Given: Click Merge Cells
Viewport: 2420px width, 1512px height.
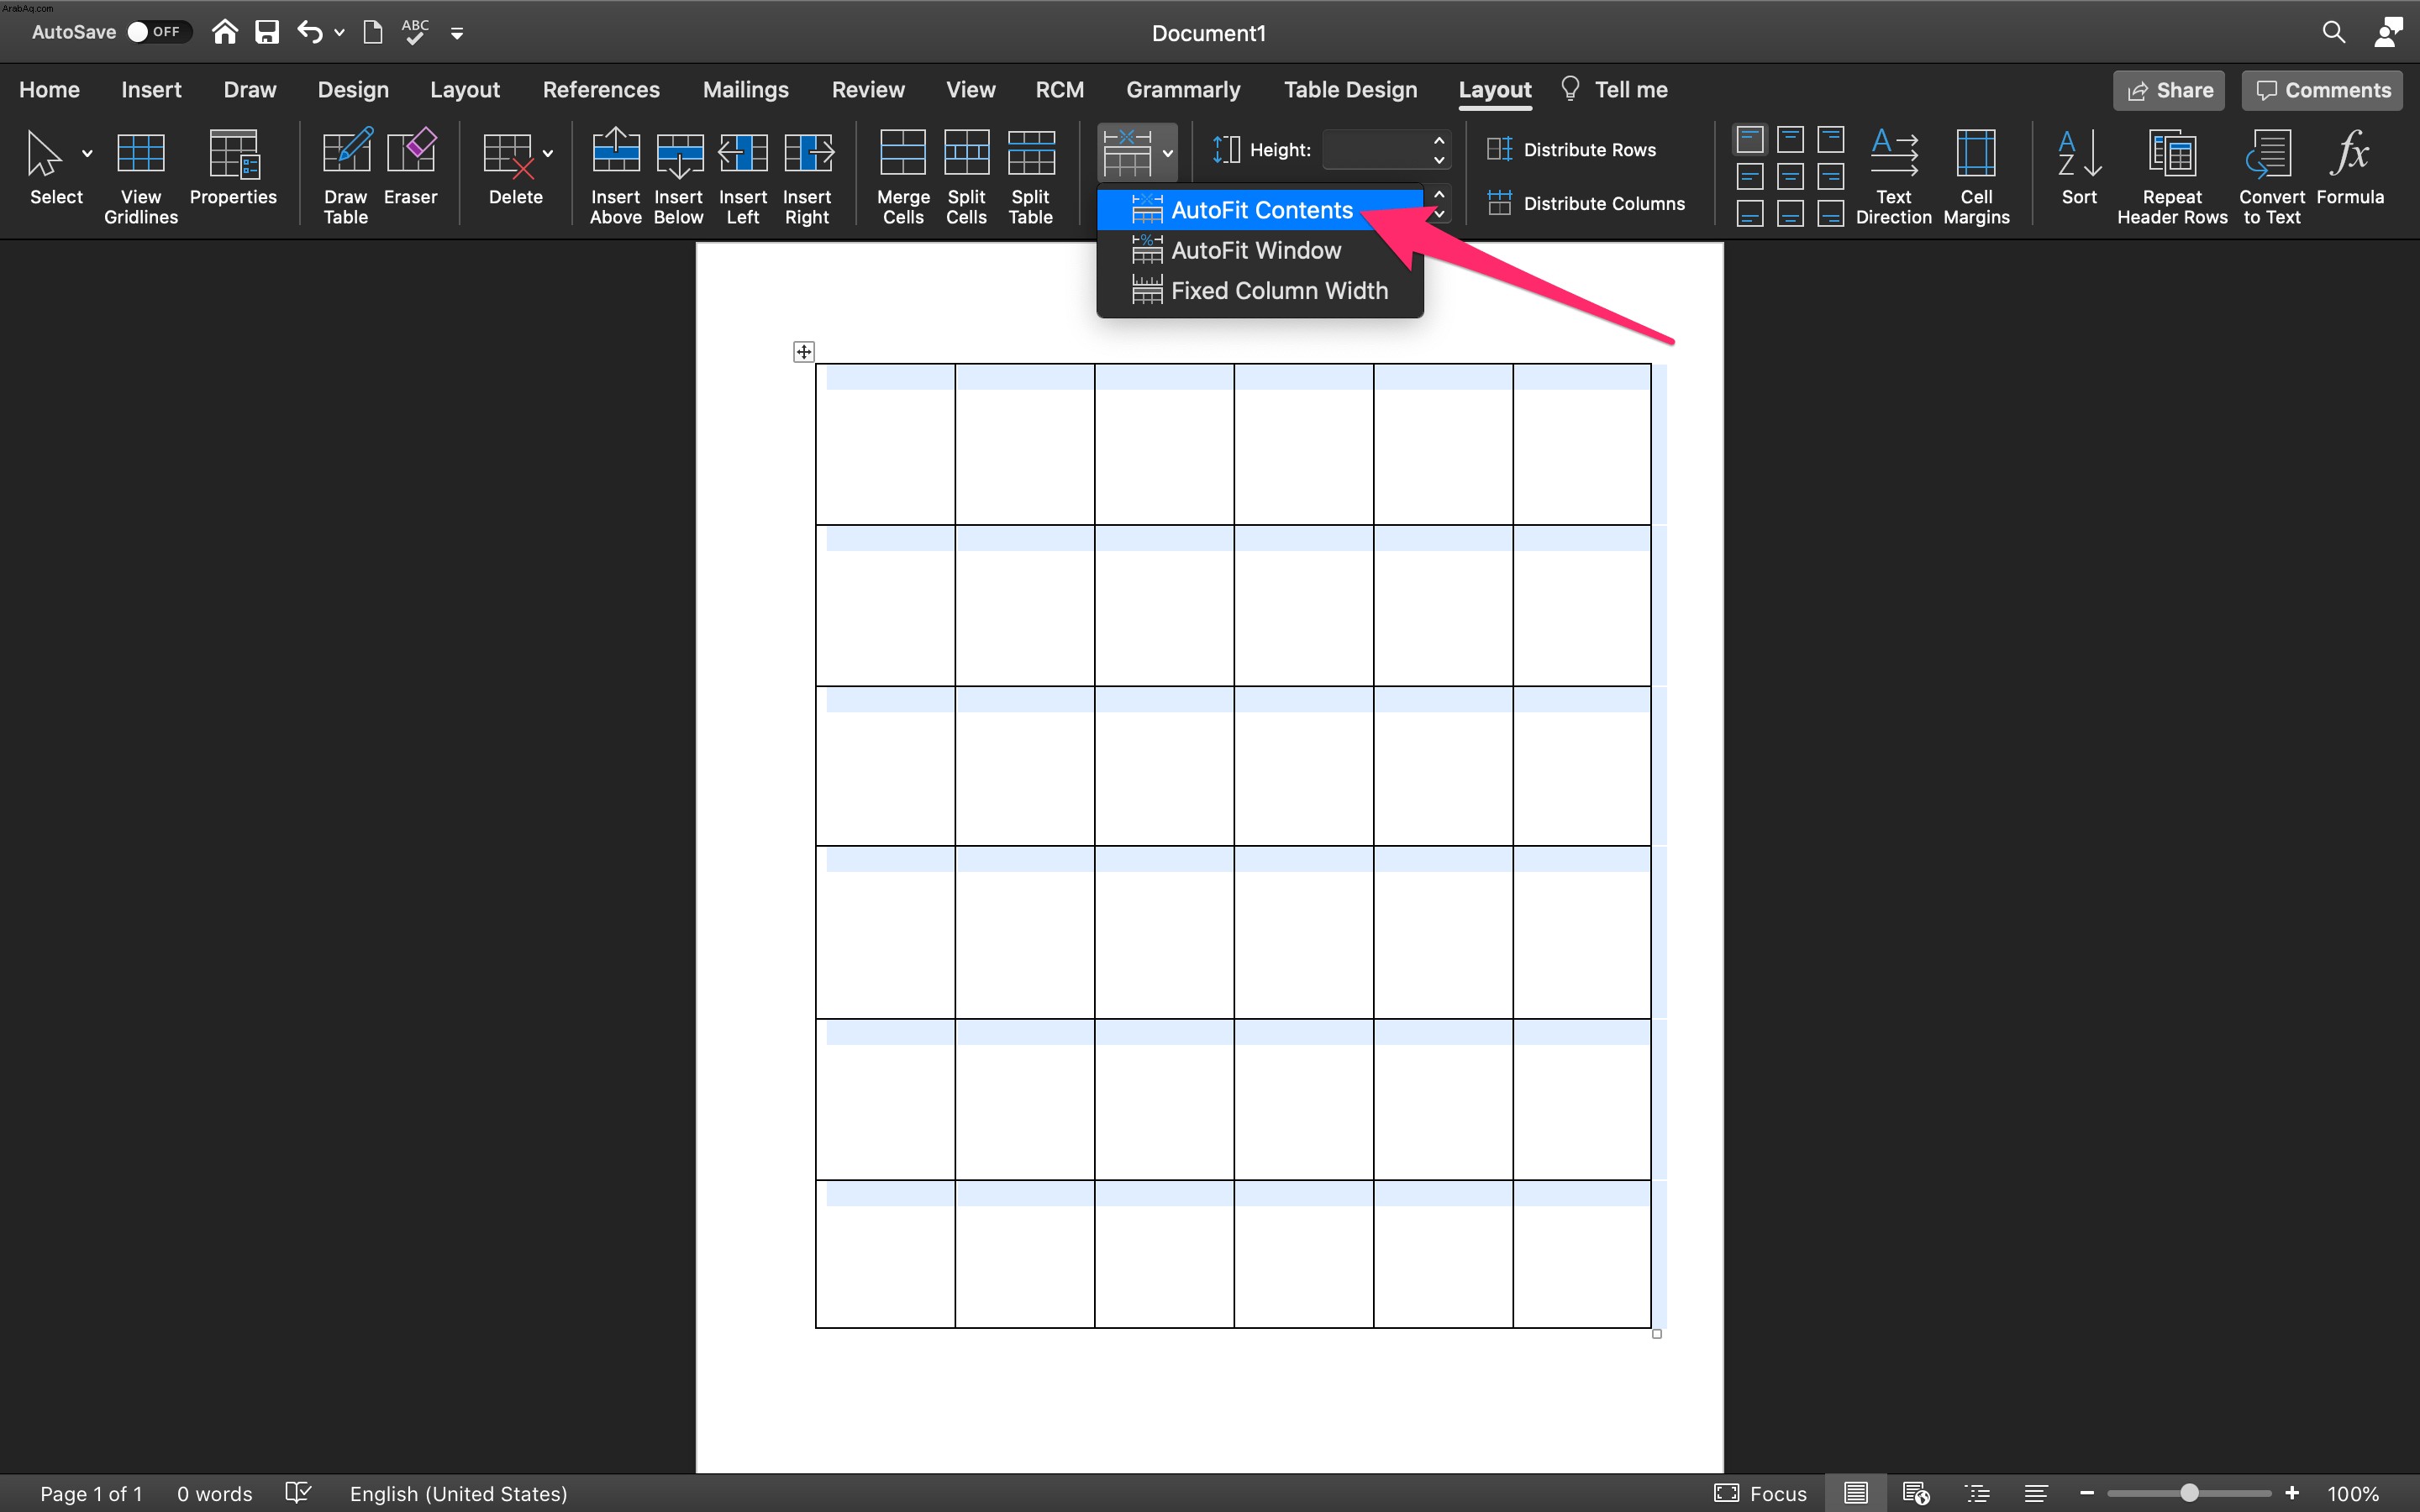Looking at the screenshot, I should tap(903, 176).
